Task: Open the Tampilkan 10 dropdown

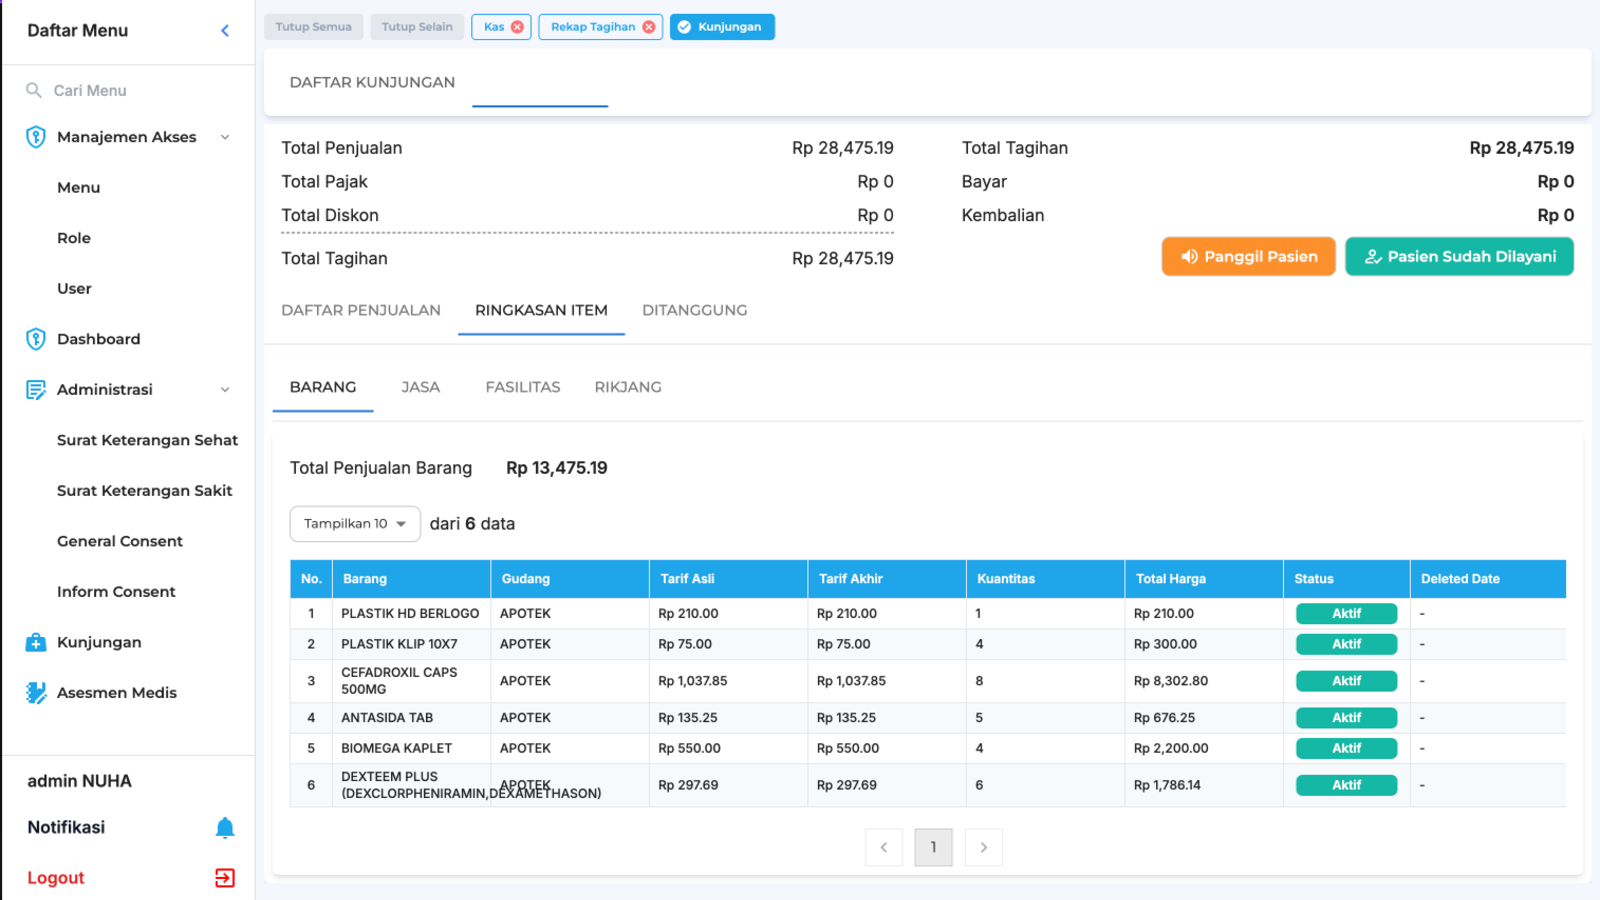Action: pyautogui.click(x=355, y=524)
